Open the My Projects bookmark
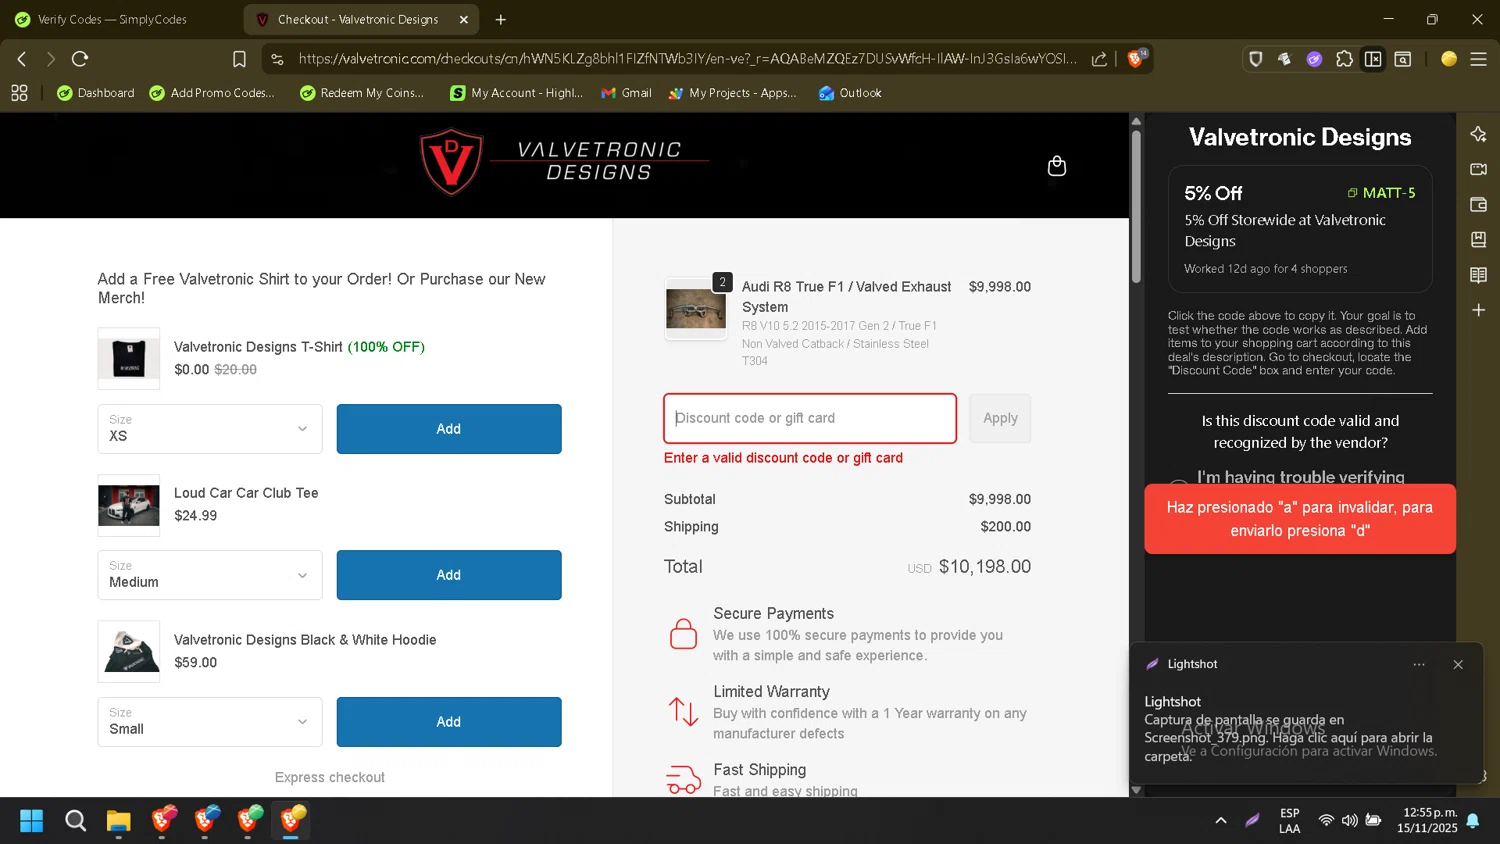Viewport: 1500px width, 844px height. click(733, 93)
